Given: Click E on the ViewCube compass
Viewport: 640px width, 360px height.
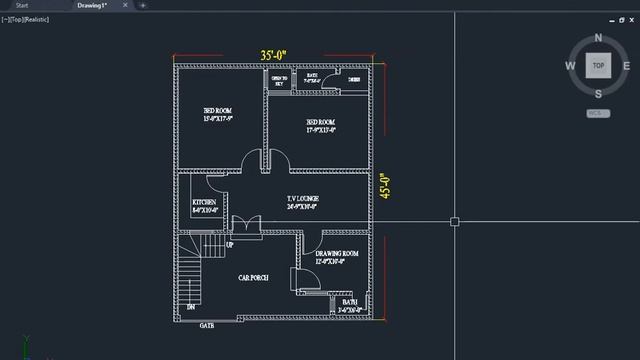Looking at the screenshot, I should 626,66.
